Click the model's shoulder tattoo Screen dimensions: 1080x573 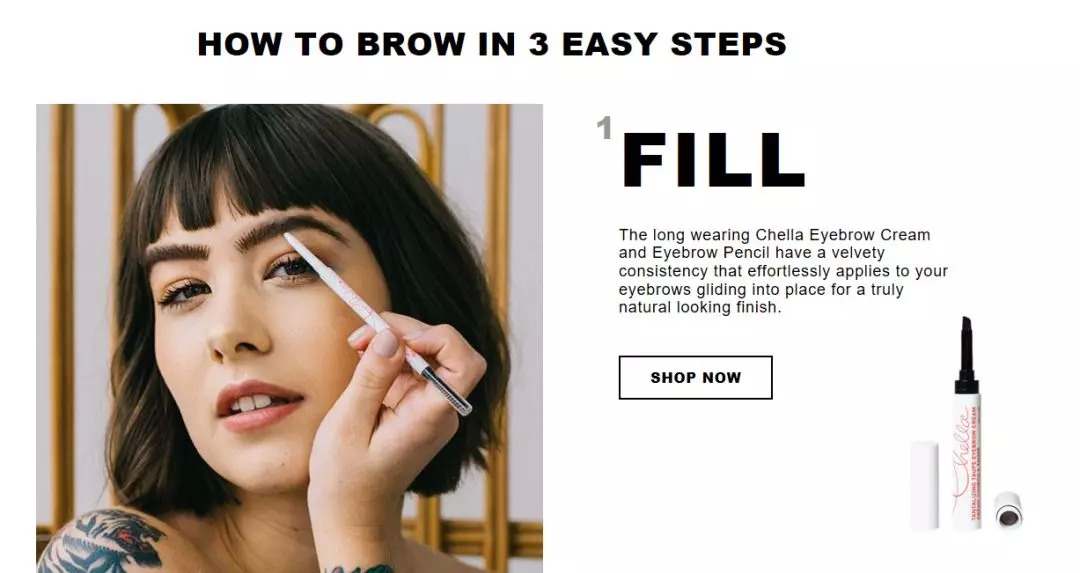pos(103,541)
